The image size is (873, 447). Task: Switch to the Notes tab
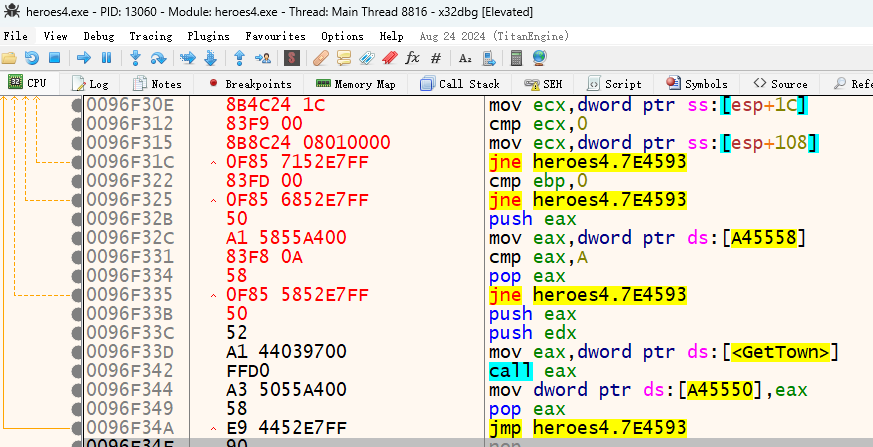pyautogui.click(x=158, y=84)
